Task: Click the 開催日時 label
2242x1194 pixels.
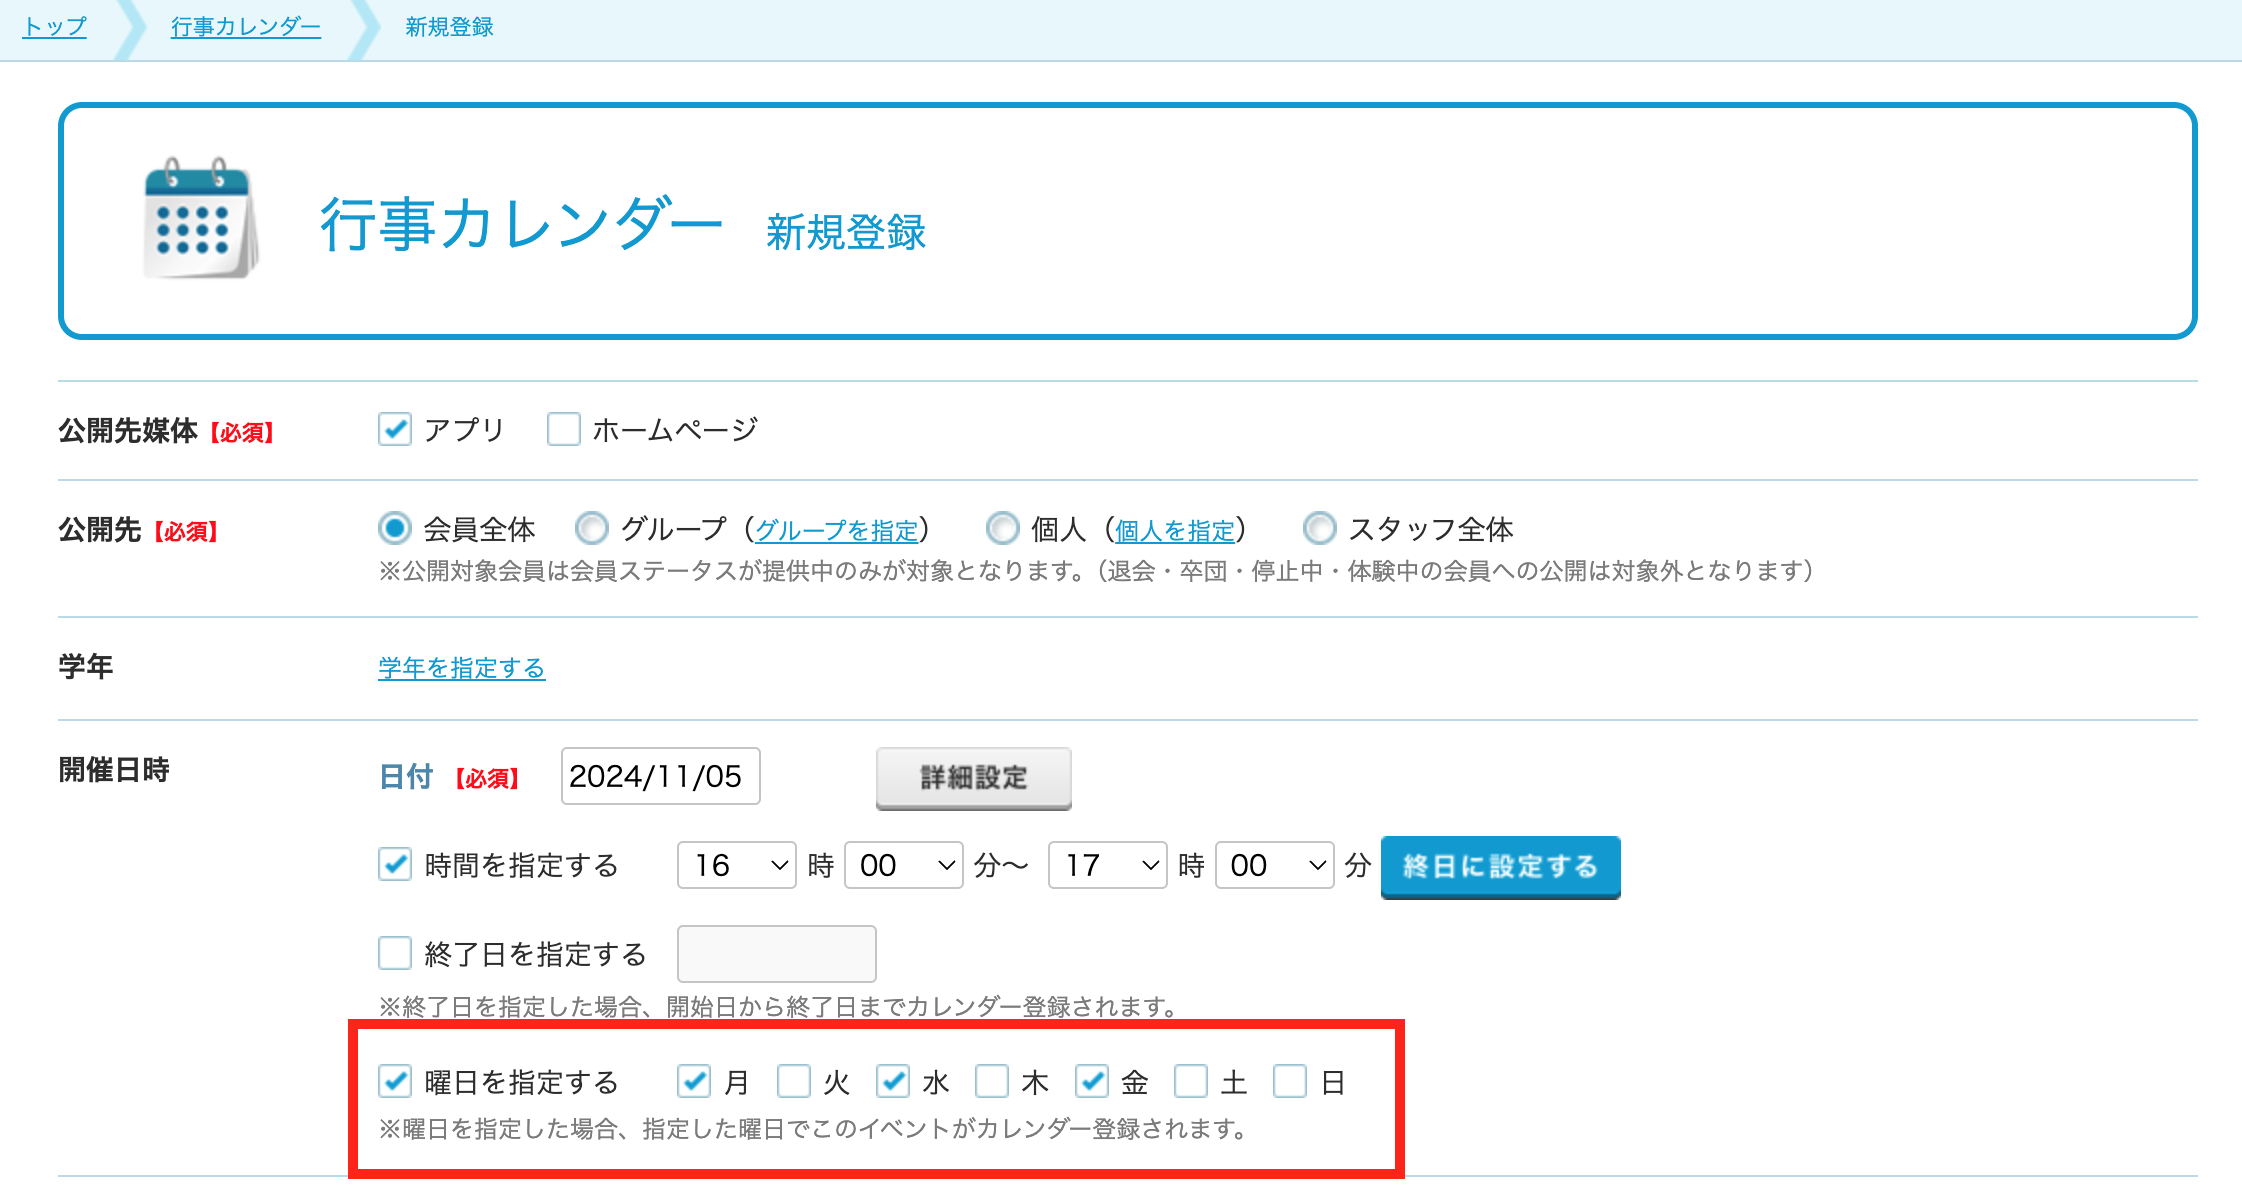Action: click(114, 770)
